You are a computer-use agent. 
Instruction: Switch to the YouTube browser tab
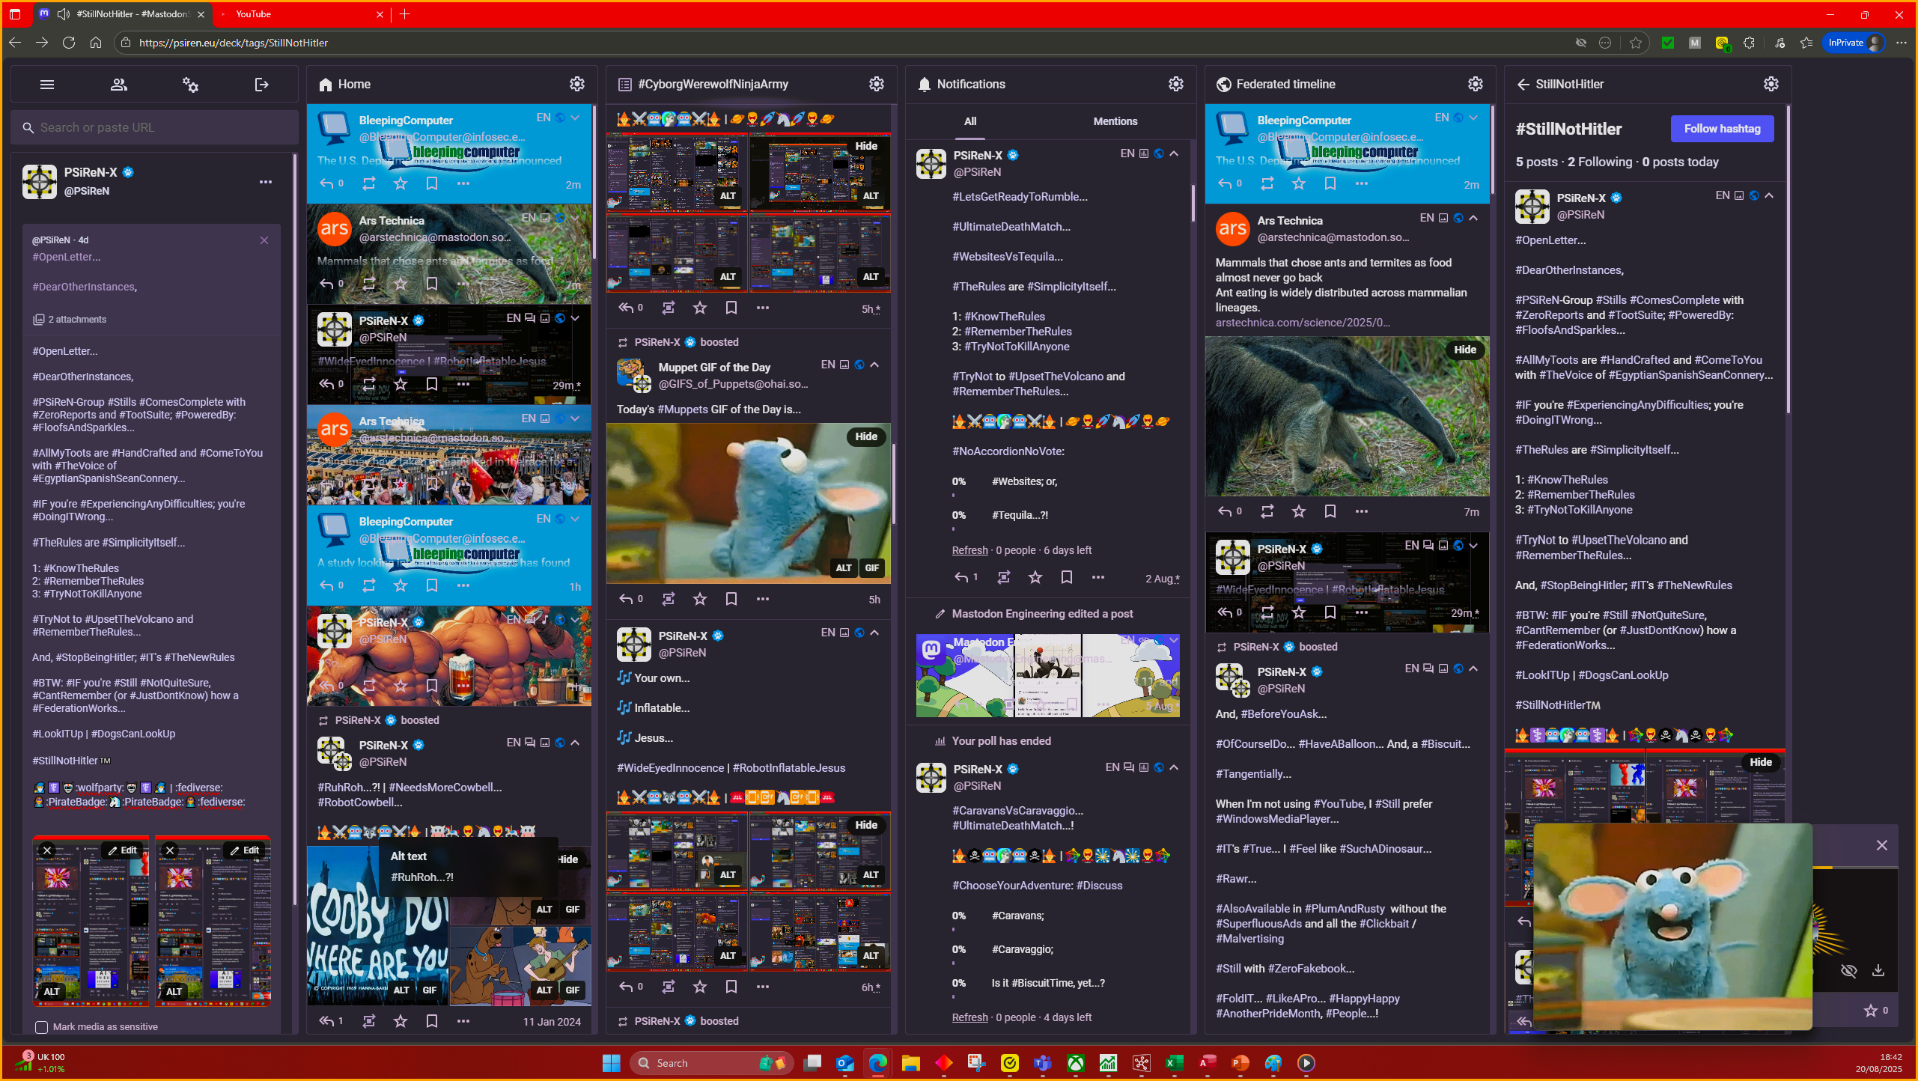coord(300,14)
